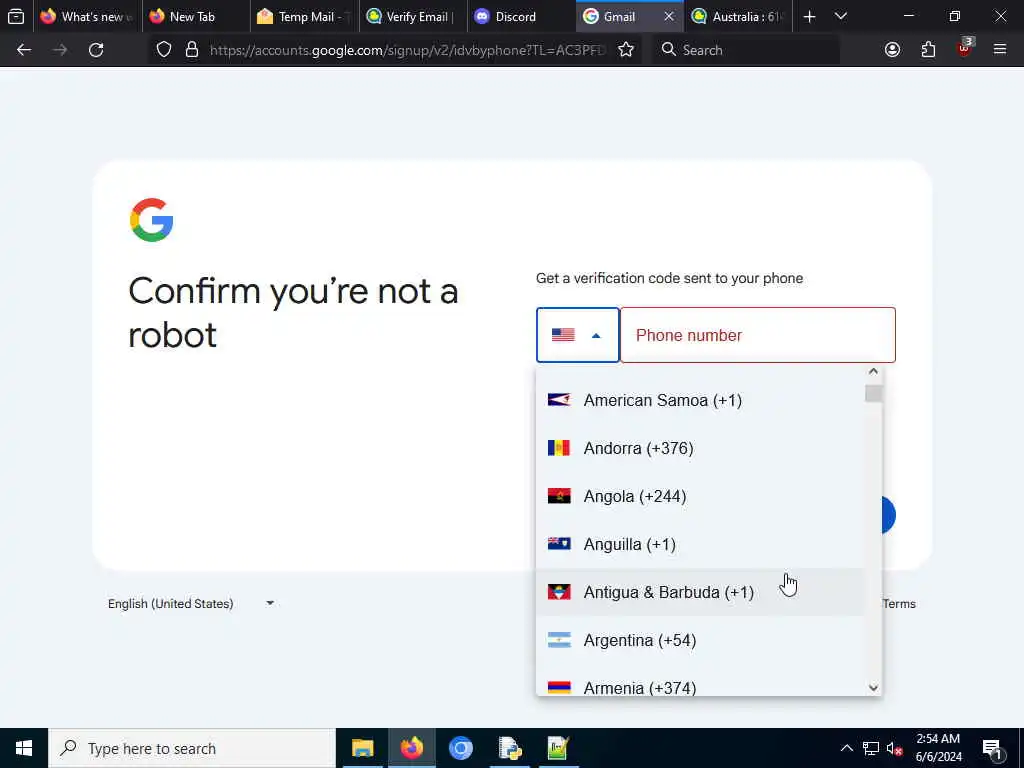This screenshot has width=1024, height=768.
Task: Select Antigua & Barbuda (+1)
Action: [699, 592]
